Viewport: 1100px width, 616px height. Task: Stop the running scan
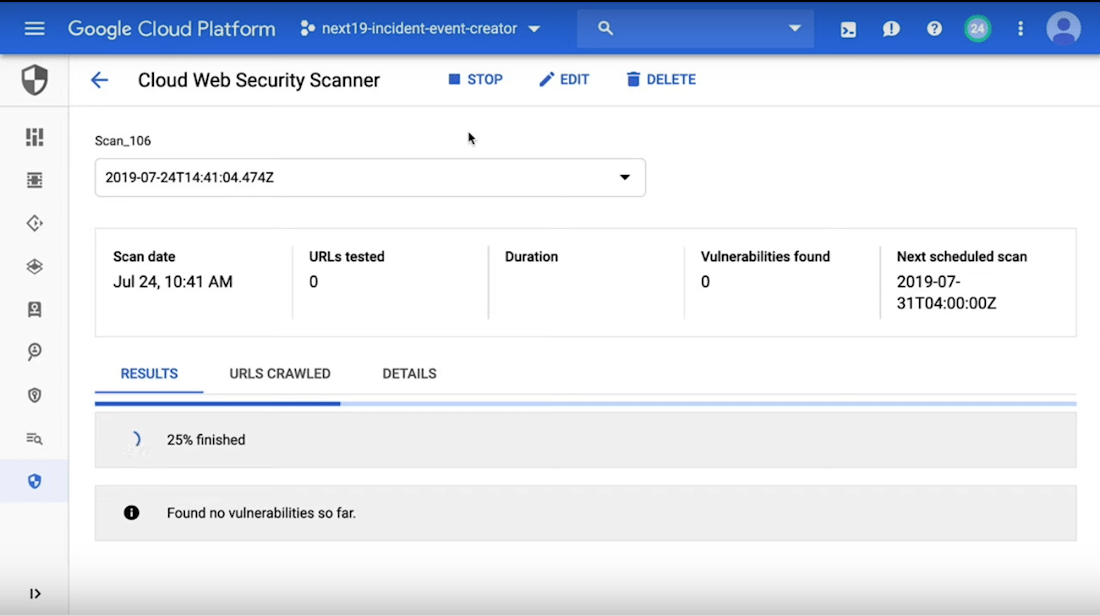click(x=475, y=80)
